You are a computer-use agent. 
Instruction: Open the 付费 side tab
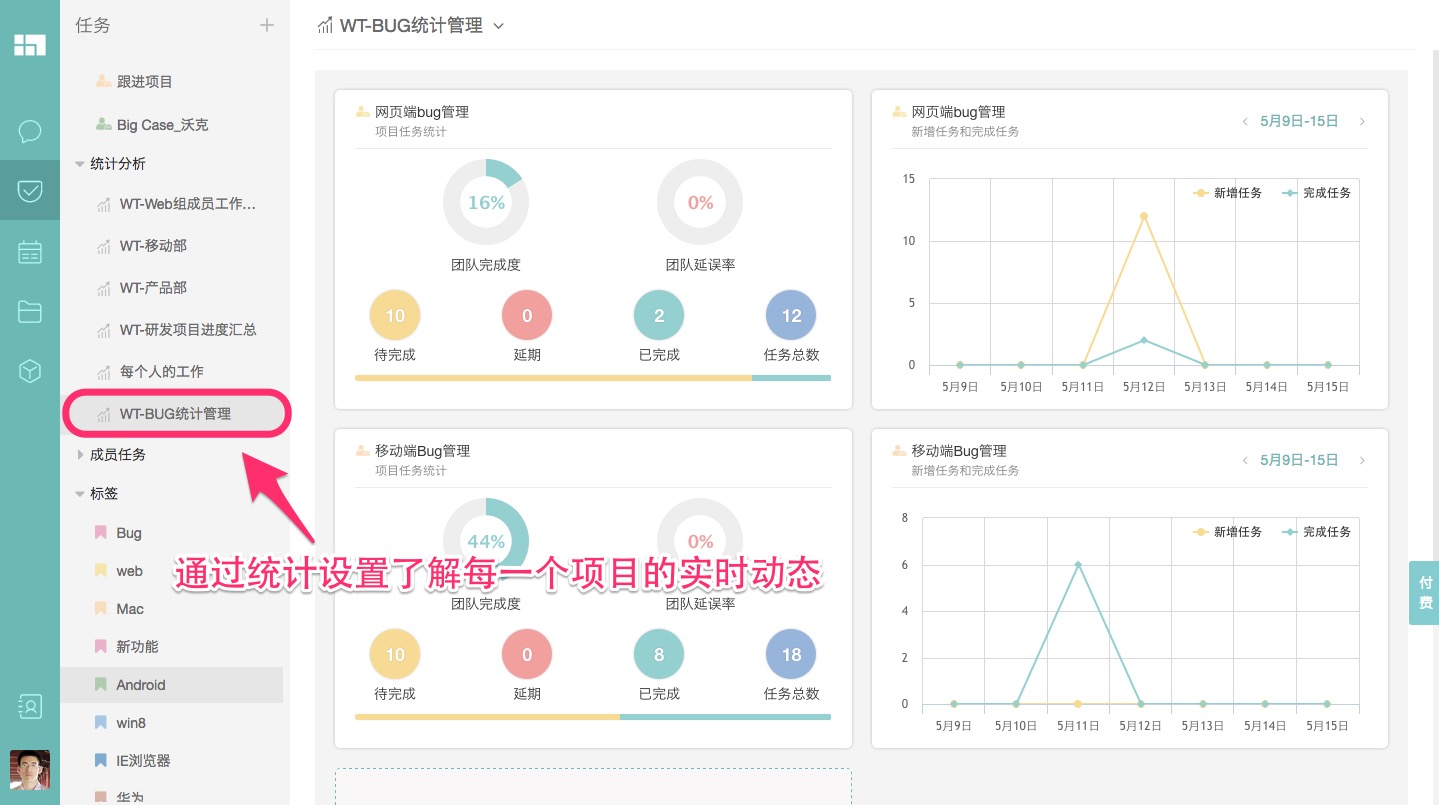coord(1425,593)
